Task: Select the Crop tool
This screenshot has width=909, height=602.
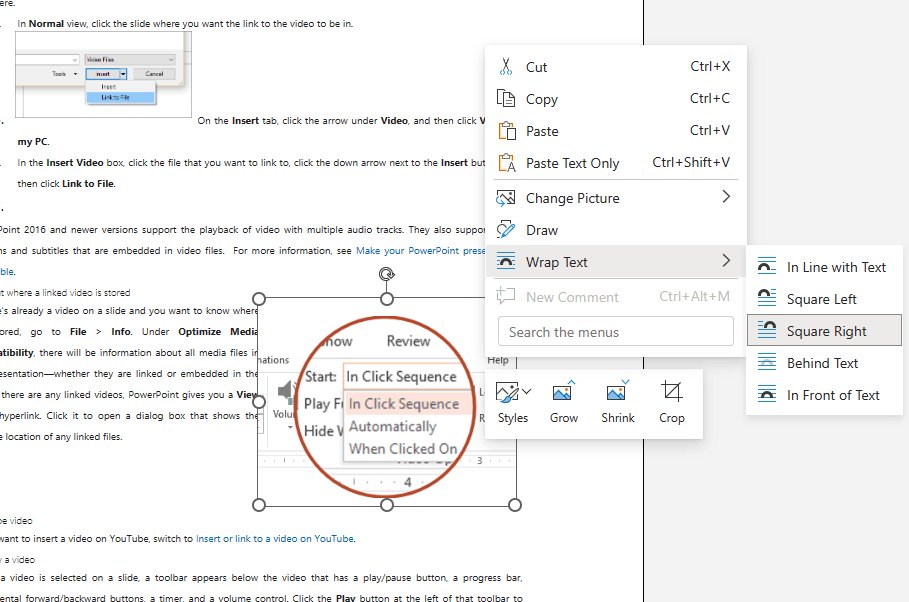Action: (x=671, y=403)
